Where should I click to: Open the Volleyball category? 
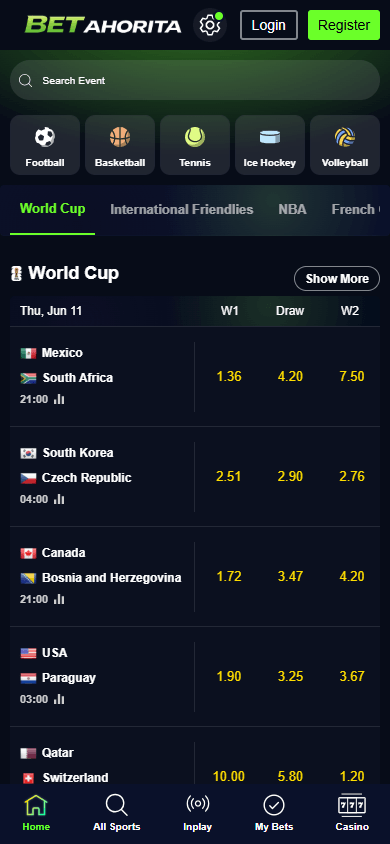(345, 145)
